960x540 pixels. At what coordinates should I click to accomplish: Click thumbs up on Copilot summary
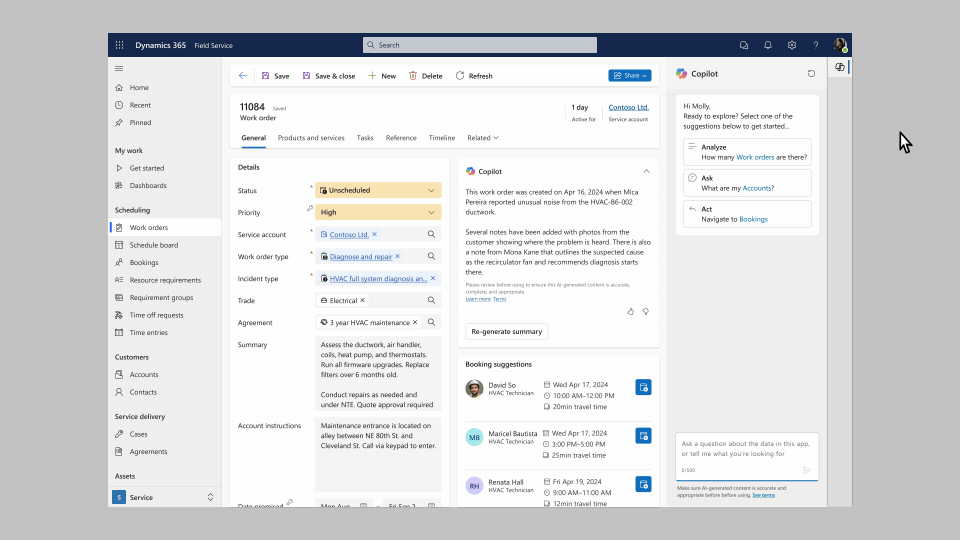pos(631,311)
